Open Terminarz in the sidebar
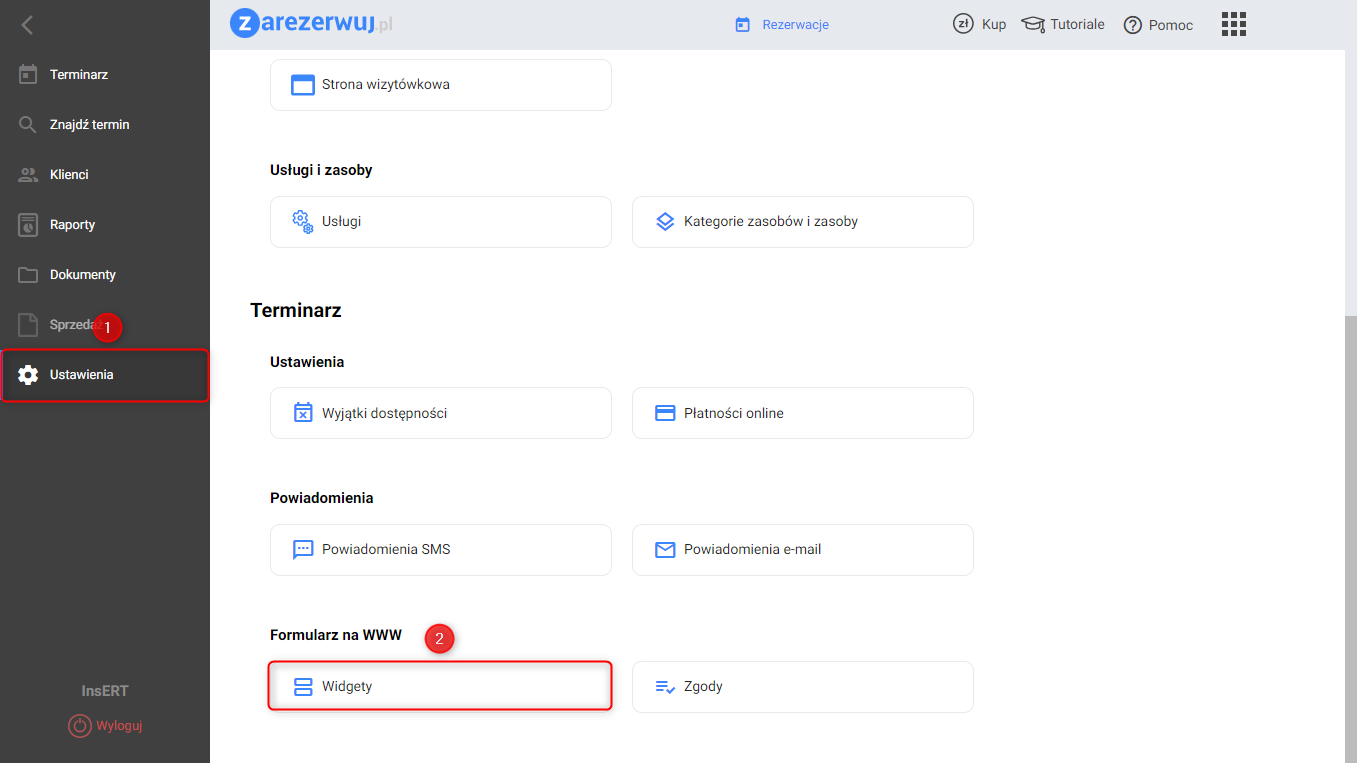Image resolution: width=1357 pixels, height=763 pixels. coord(78,75)
